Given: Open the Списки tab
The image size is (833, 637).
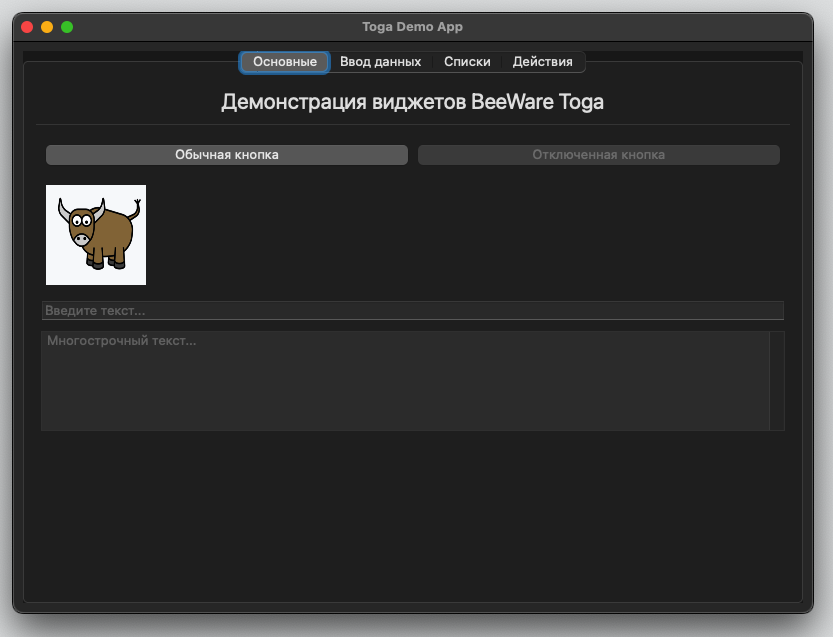Looking at the screenshot, I should (x=467, y=61).
